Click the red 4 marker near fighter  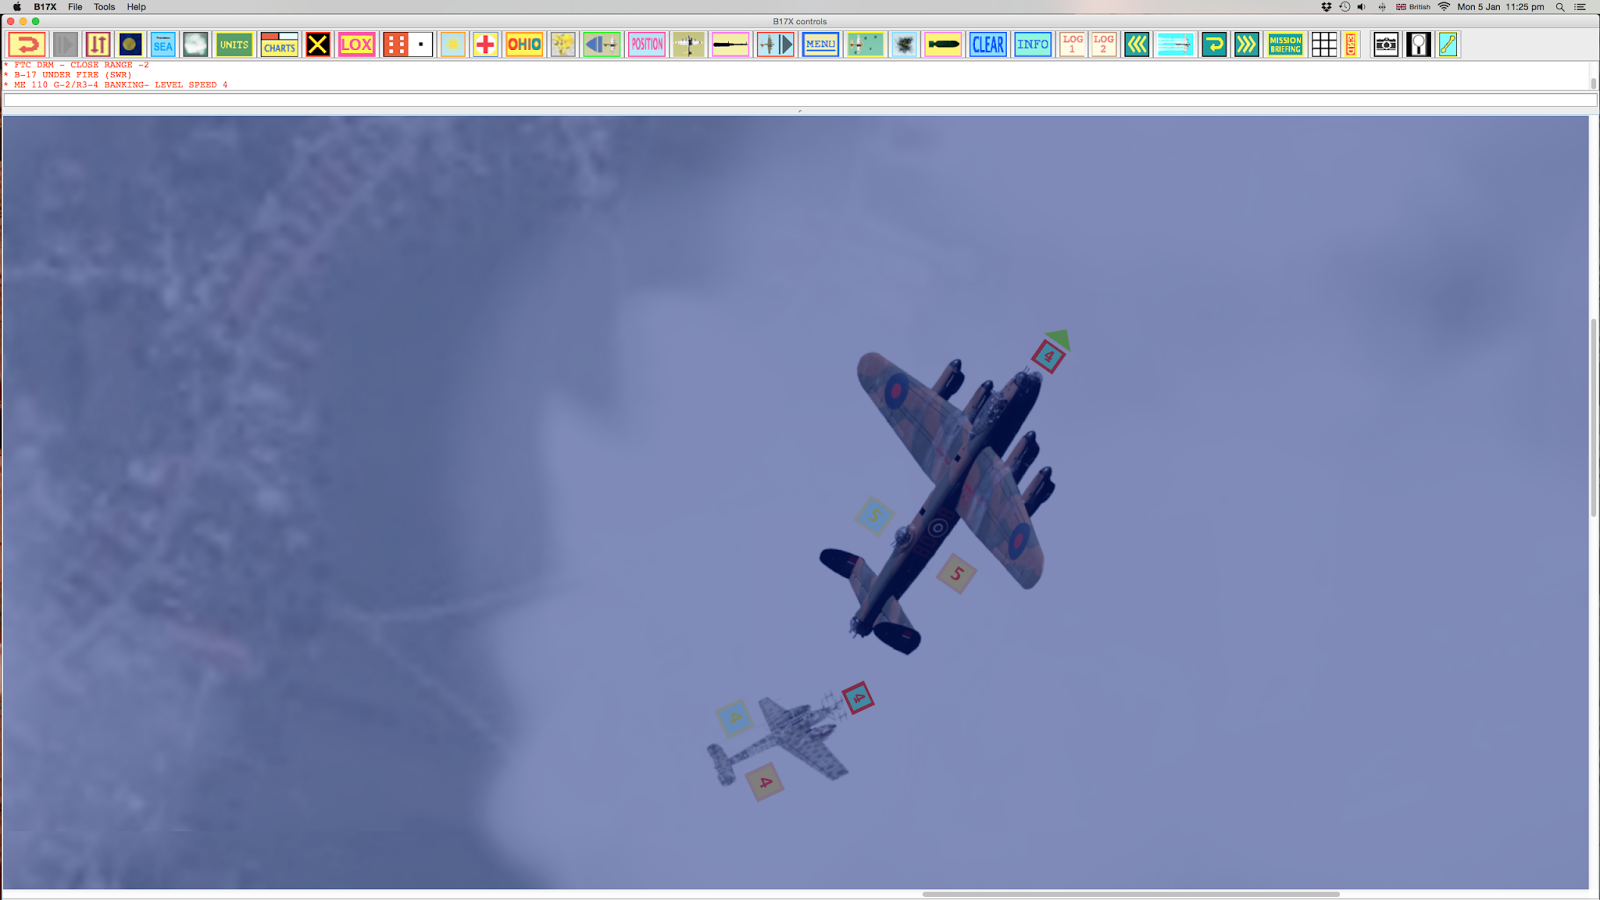858,698
